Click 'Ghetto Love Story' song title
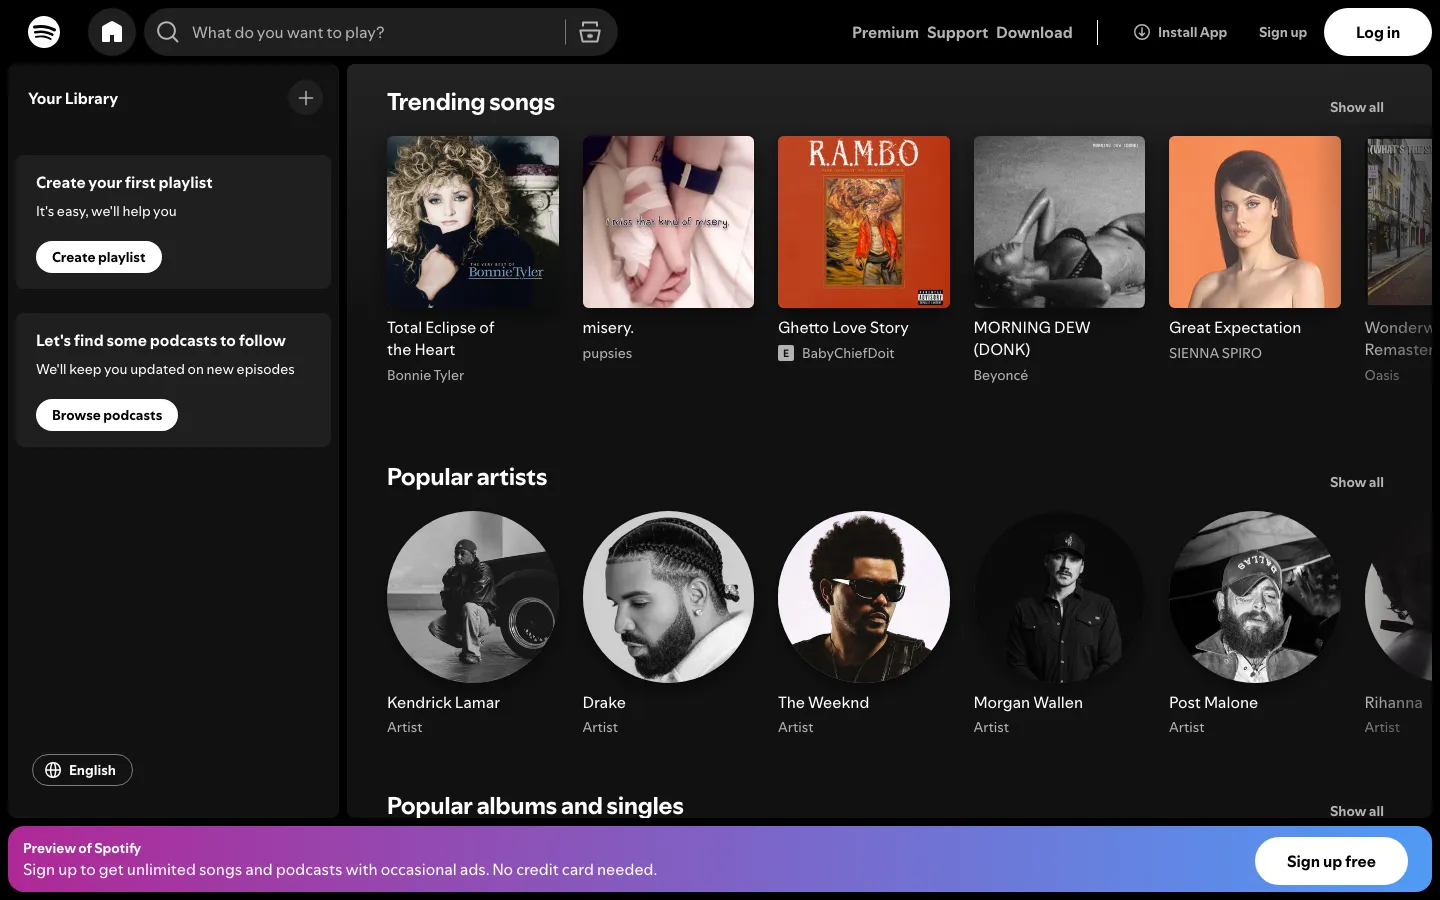This screenshot has height=900, width=1440. [x=843, y=327]
